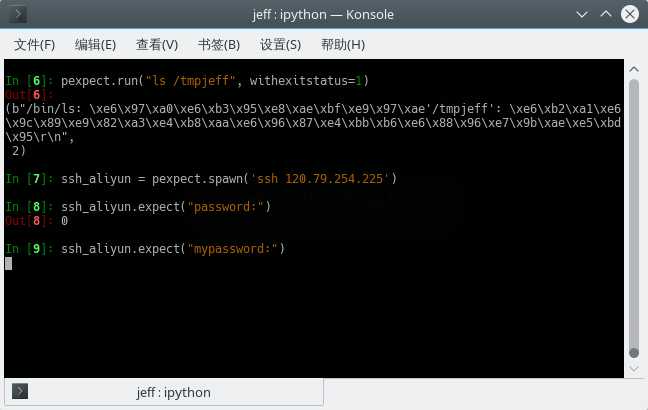
Task: Select the jeff : ipython tab
Action: click(164, 392)
